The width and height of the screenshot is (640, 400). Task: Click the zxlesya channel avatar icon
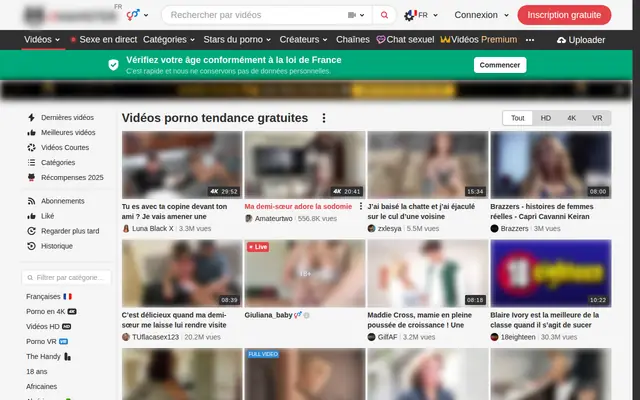371,229
